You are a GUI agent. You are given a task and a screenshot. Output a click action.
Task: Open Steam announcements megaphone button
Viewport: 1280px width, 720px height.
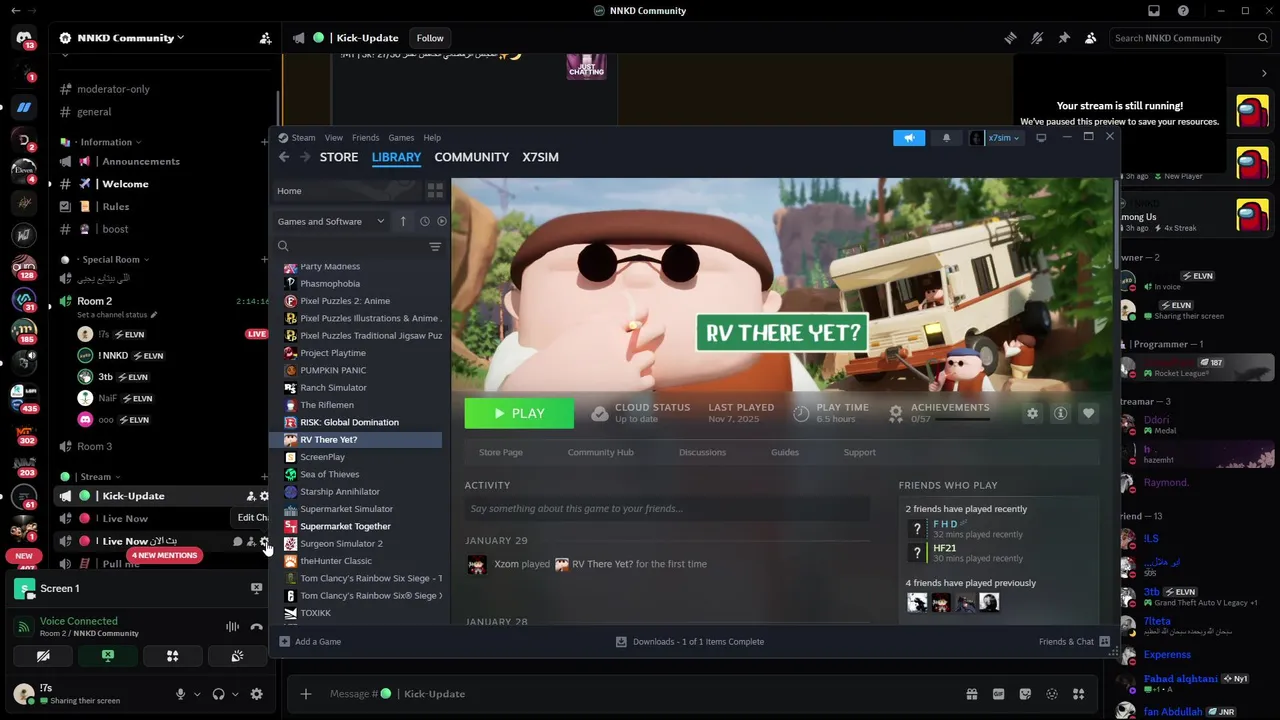pos(909,138)
